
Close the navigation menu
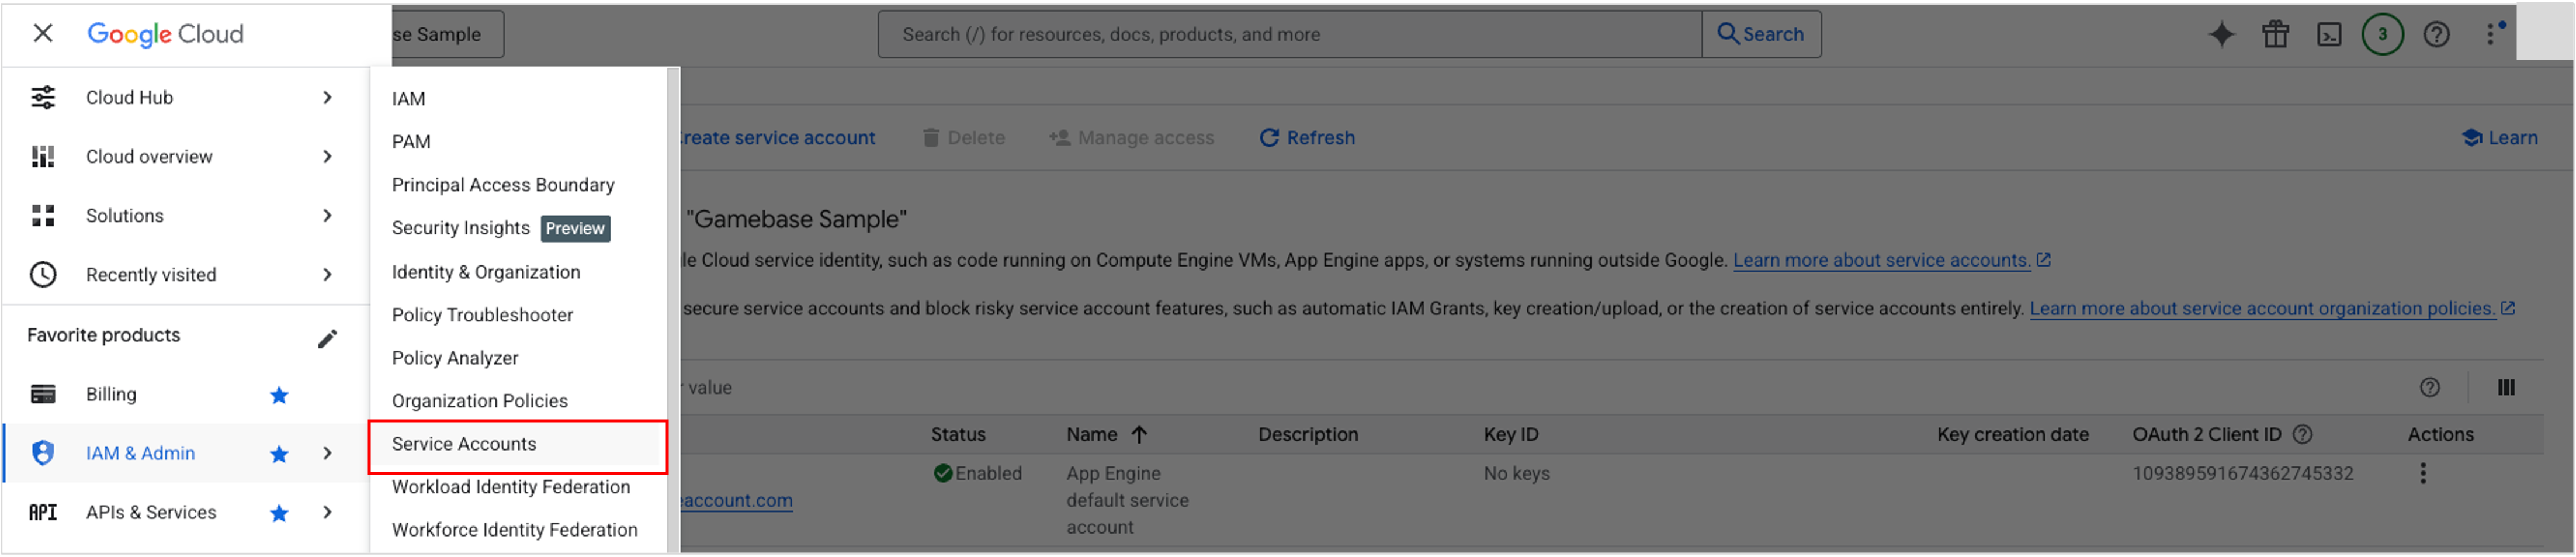43,33
